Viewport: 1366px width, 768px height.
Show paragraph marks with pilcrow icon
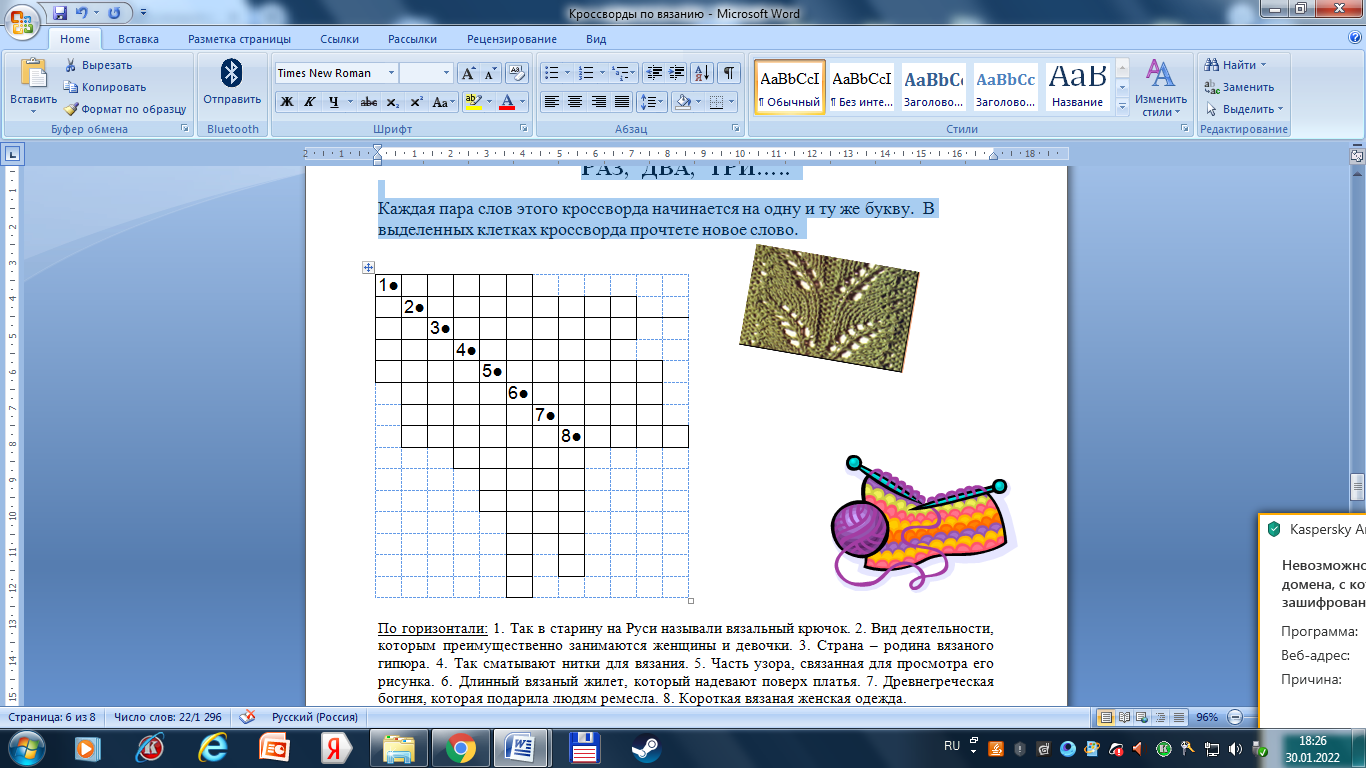pos(729,73)
